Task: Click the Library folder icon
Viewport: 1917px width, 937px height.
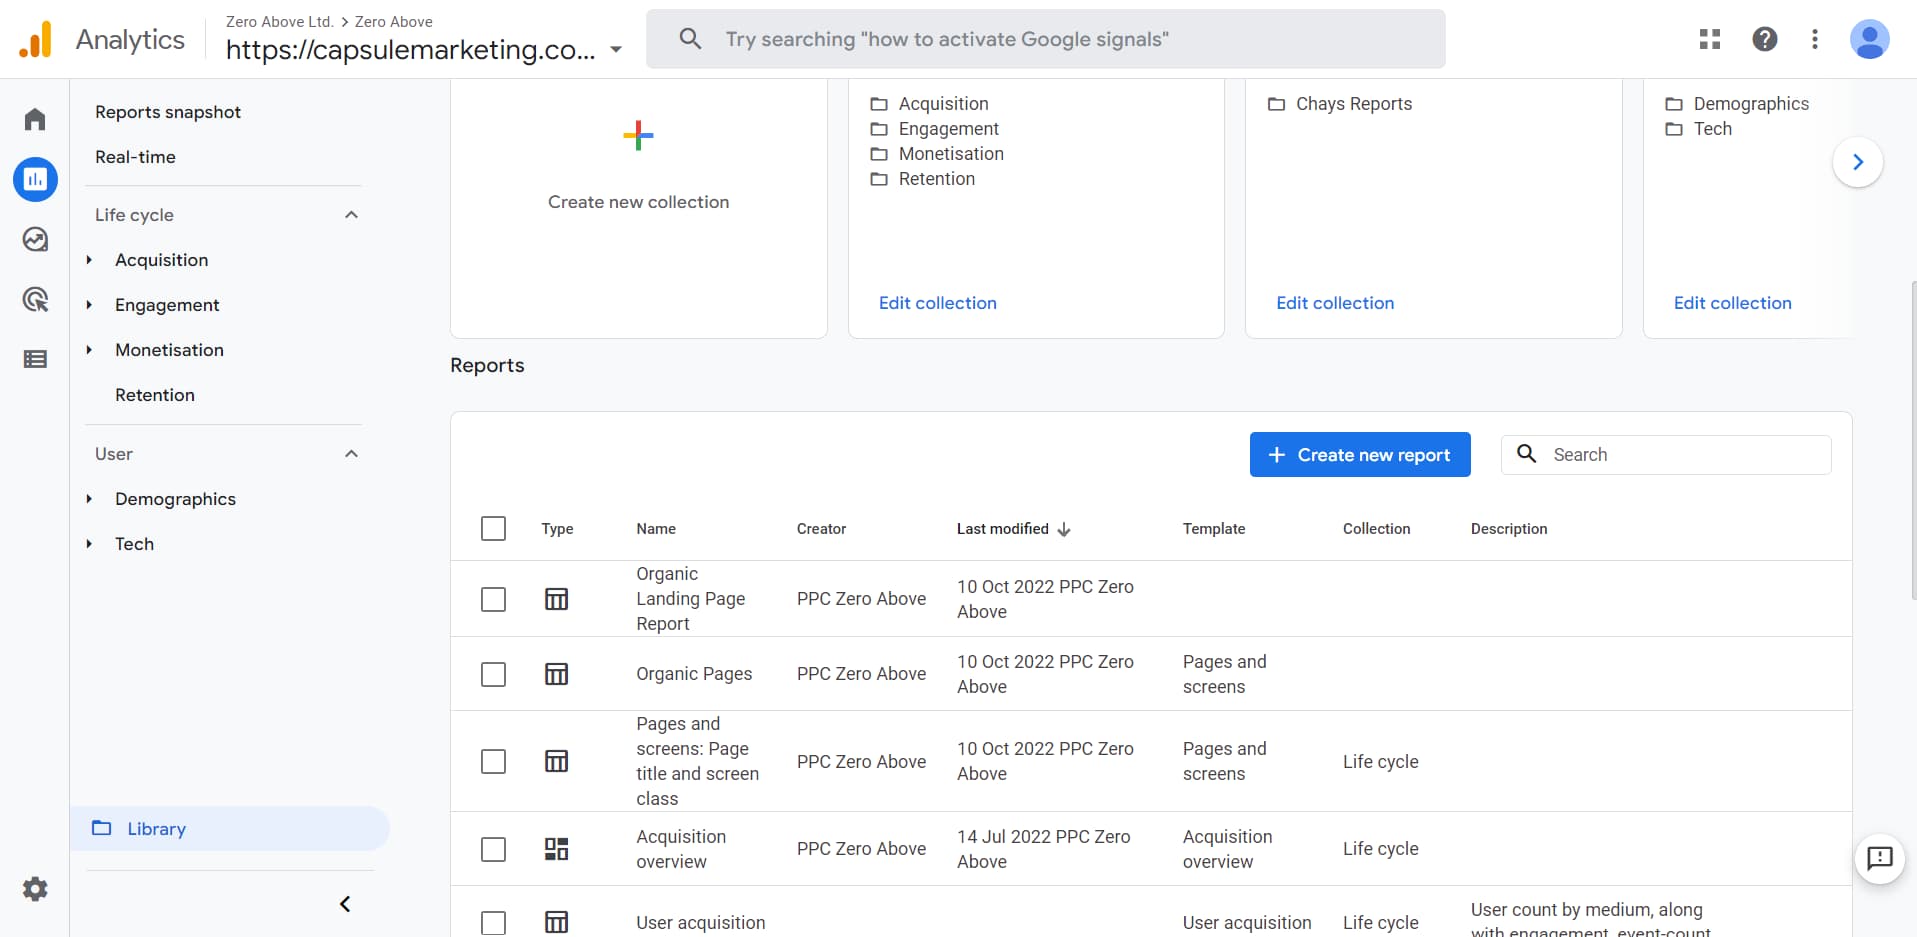Action: point(102,828)
